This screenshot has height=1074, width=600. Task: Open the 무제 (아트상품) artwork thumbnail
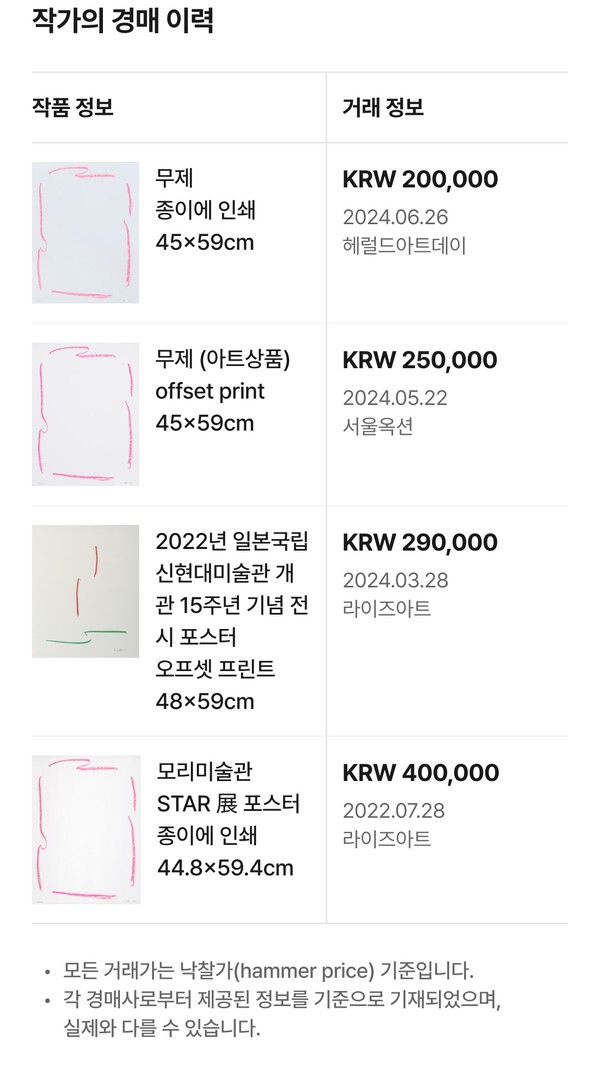click(85, 414)
